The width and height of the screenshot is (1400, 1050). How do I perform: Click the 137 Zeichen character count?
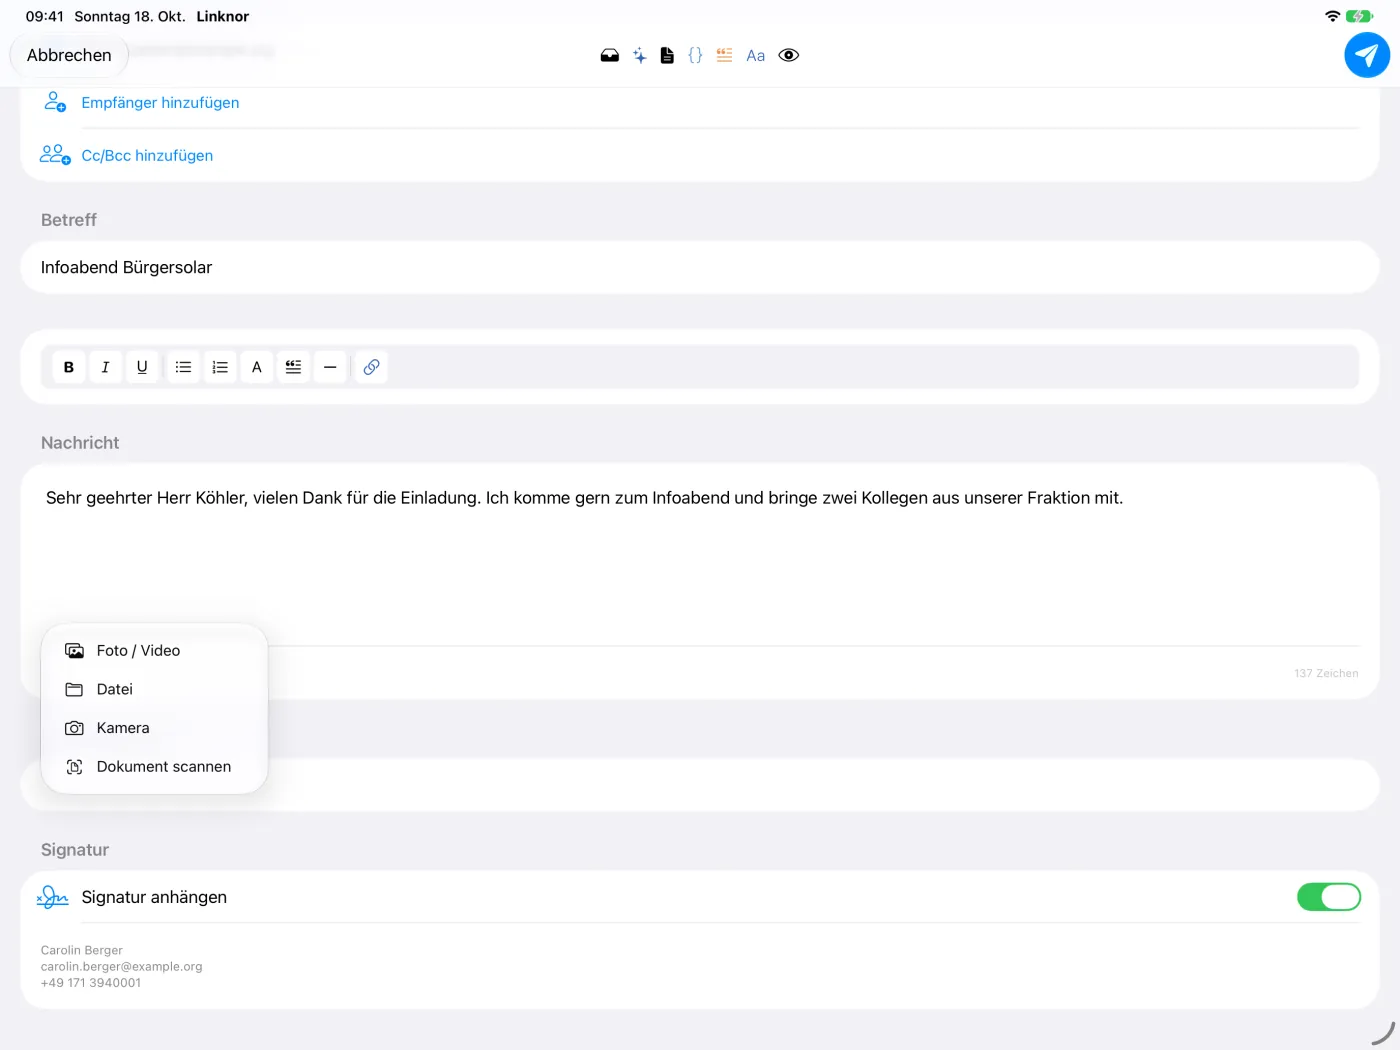(1326, 674)
